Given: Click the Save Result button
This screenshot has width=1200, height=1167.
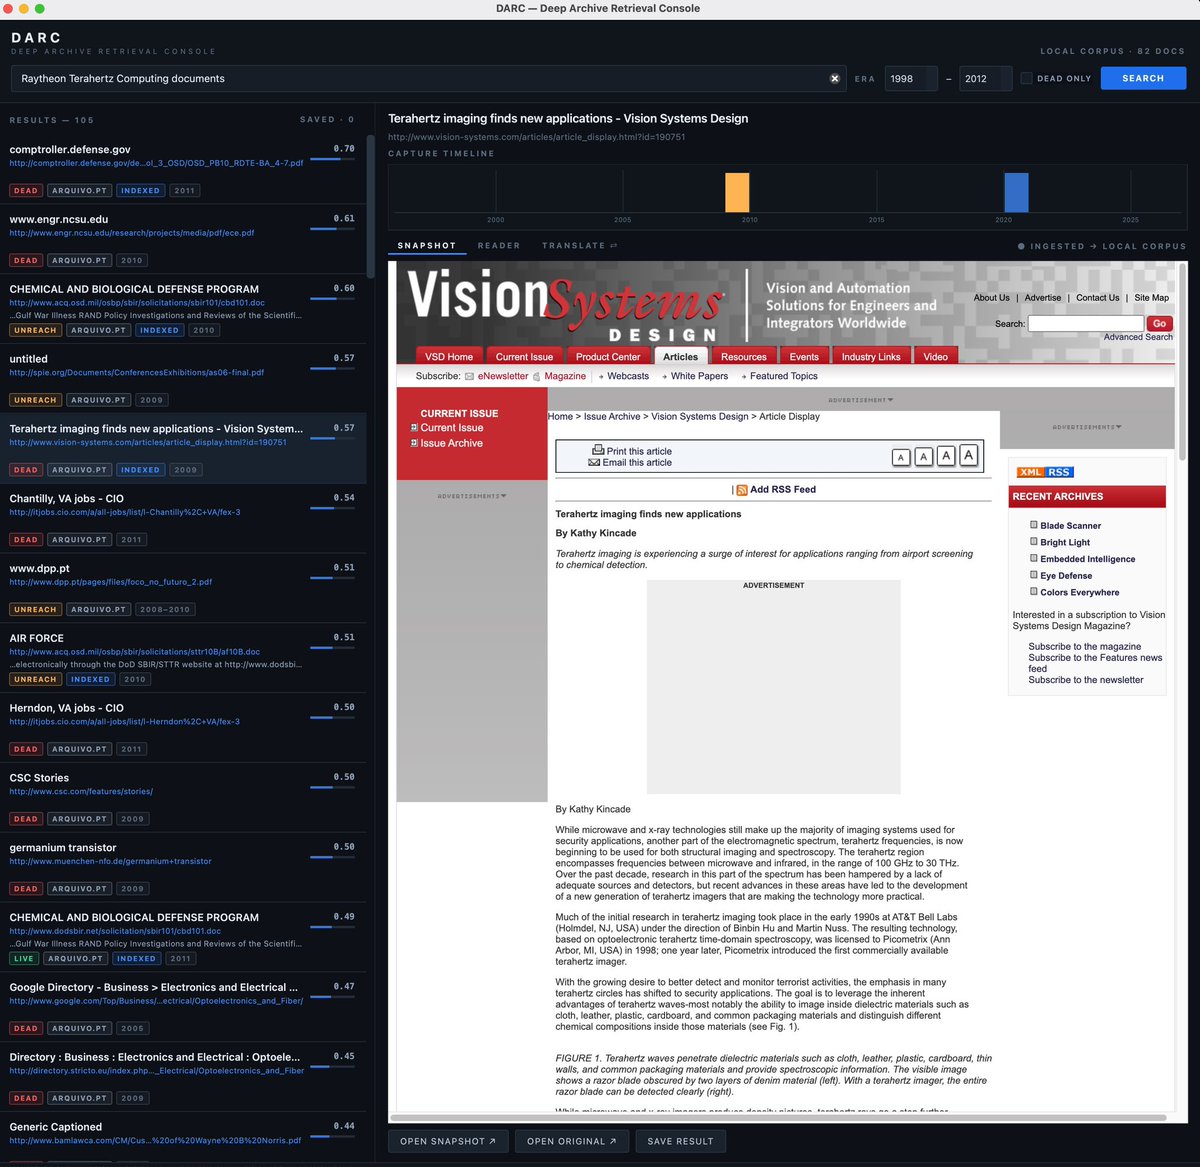Looking at the screenshot, I should click(681, 1141).
